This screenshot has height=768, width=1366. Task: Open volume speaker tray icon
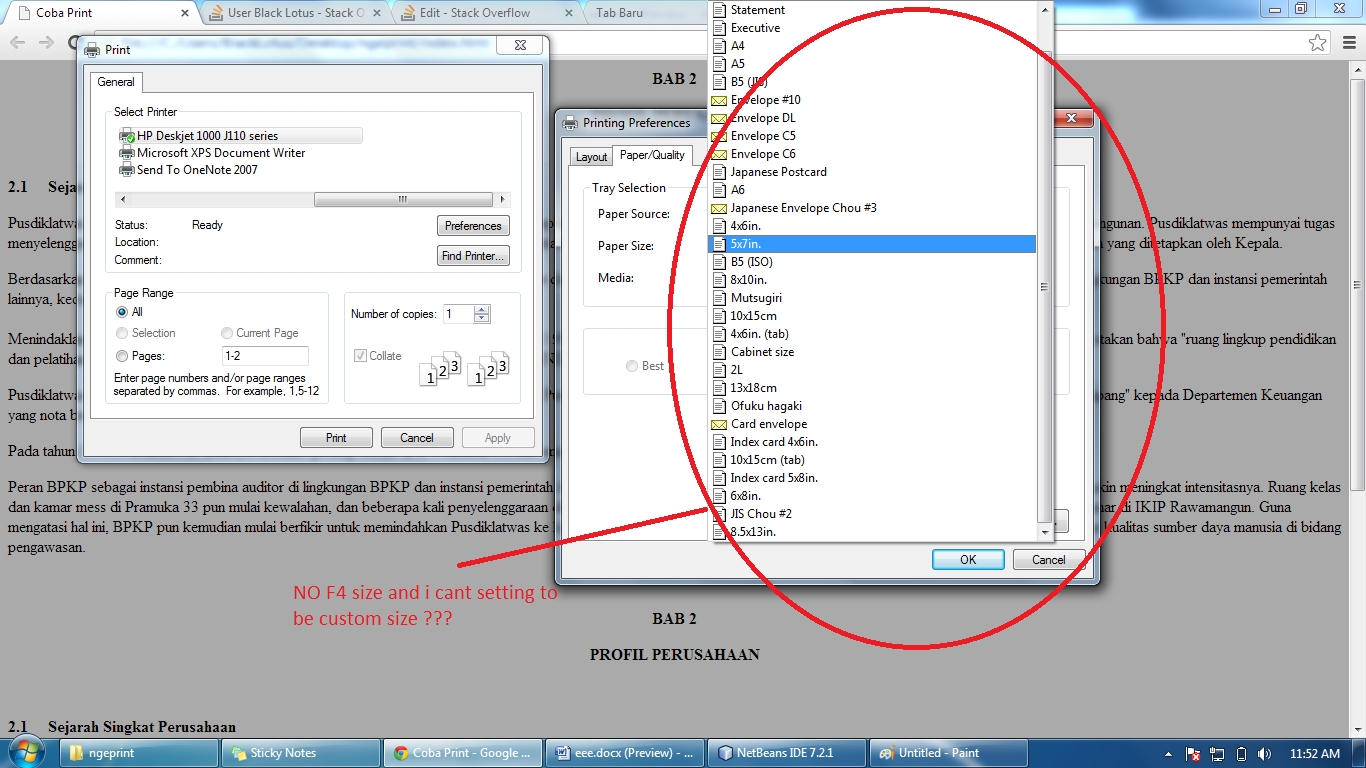click(1265, 754)
